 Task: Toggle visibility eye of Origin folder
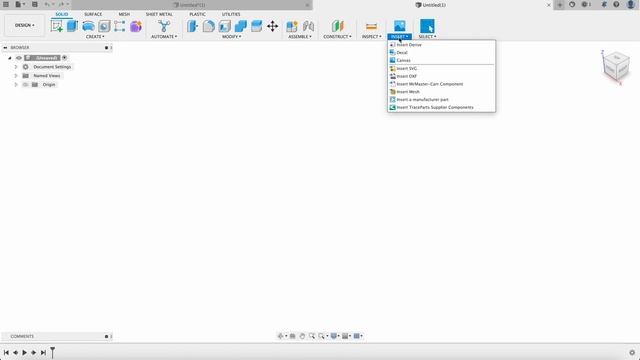[x=25, y=84]
